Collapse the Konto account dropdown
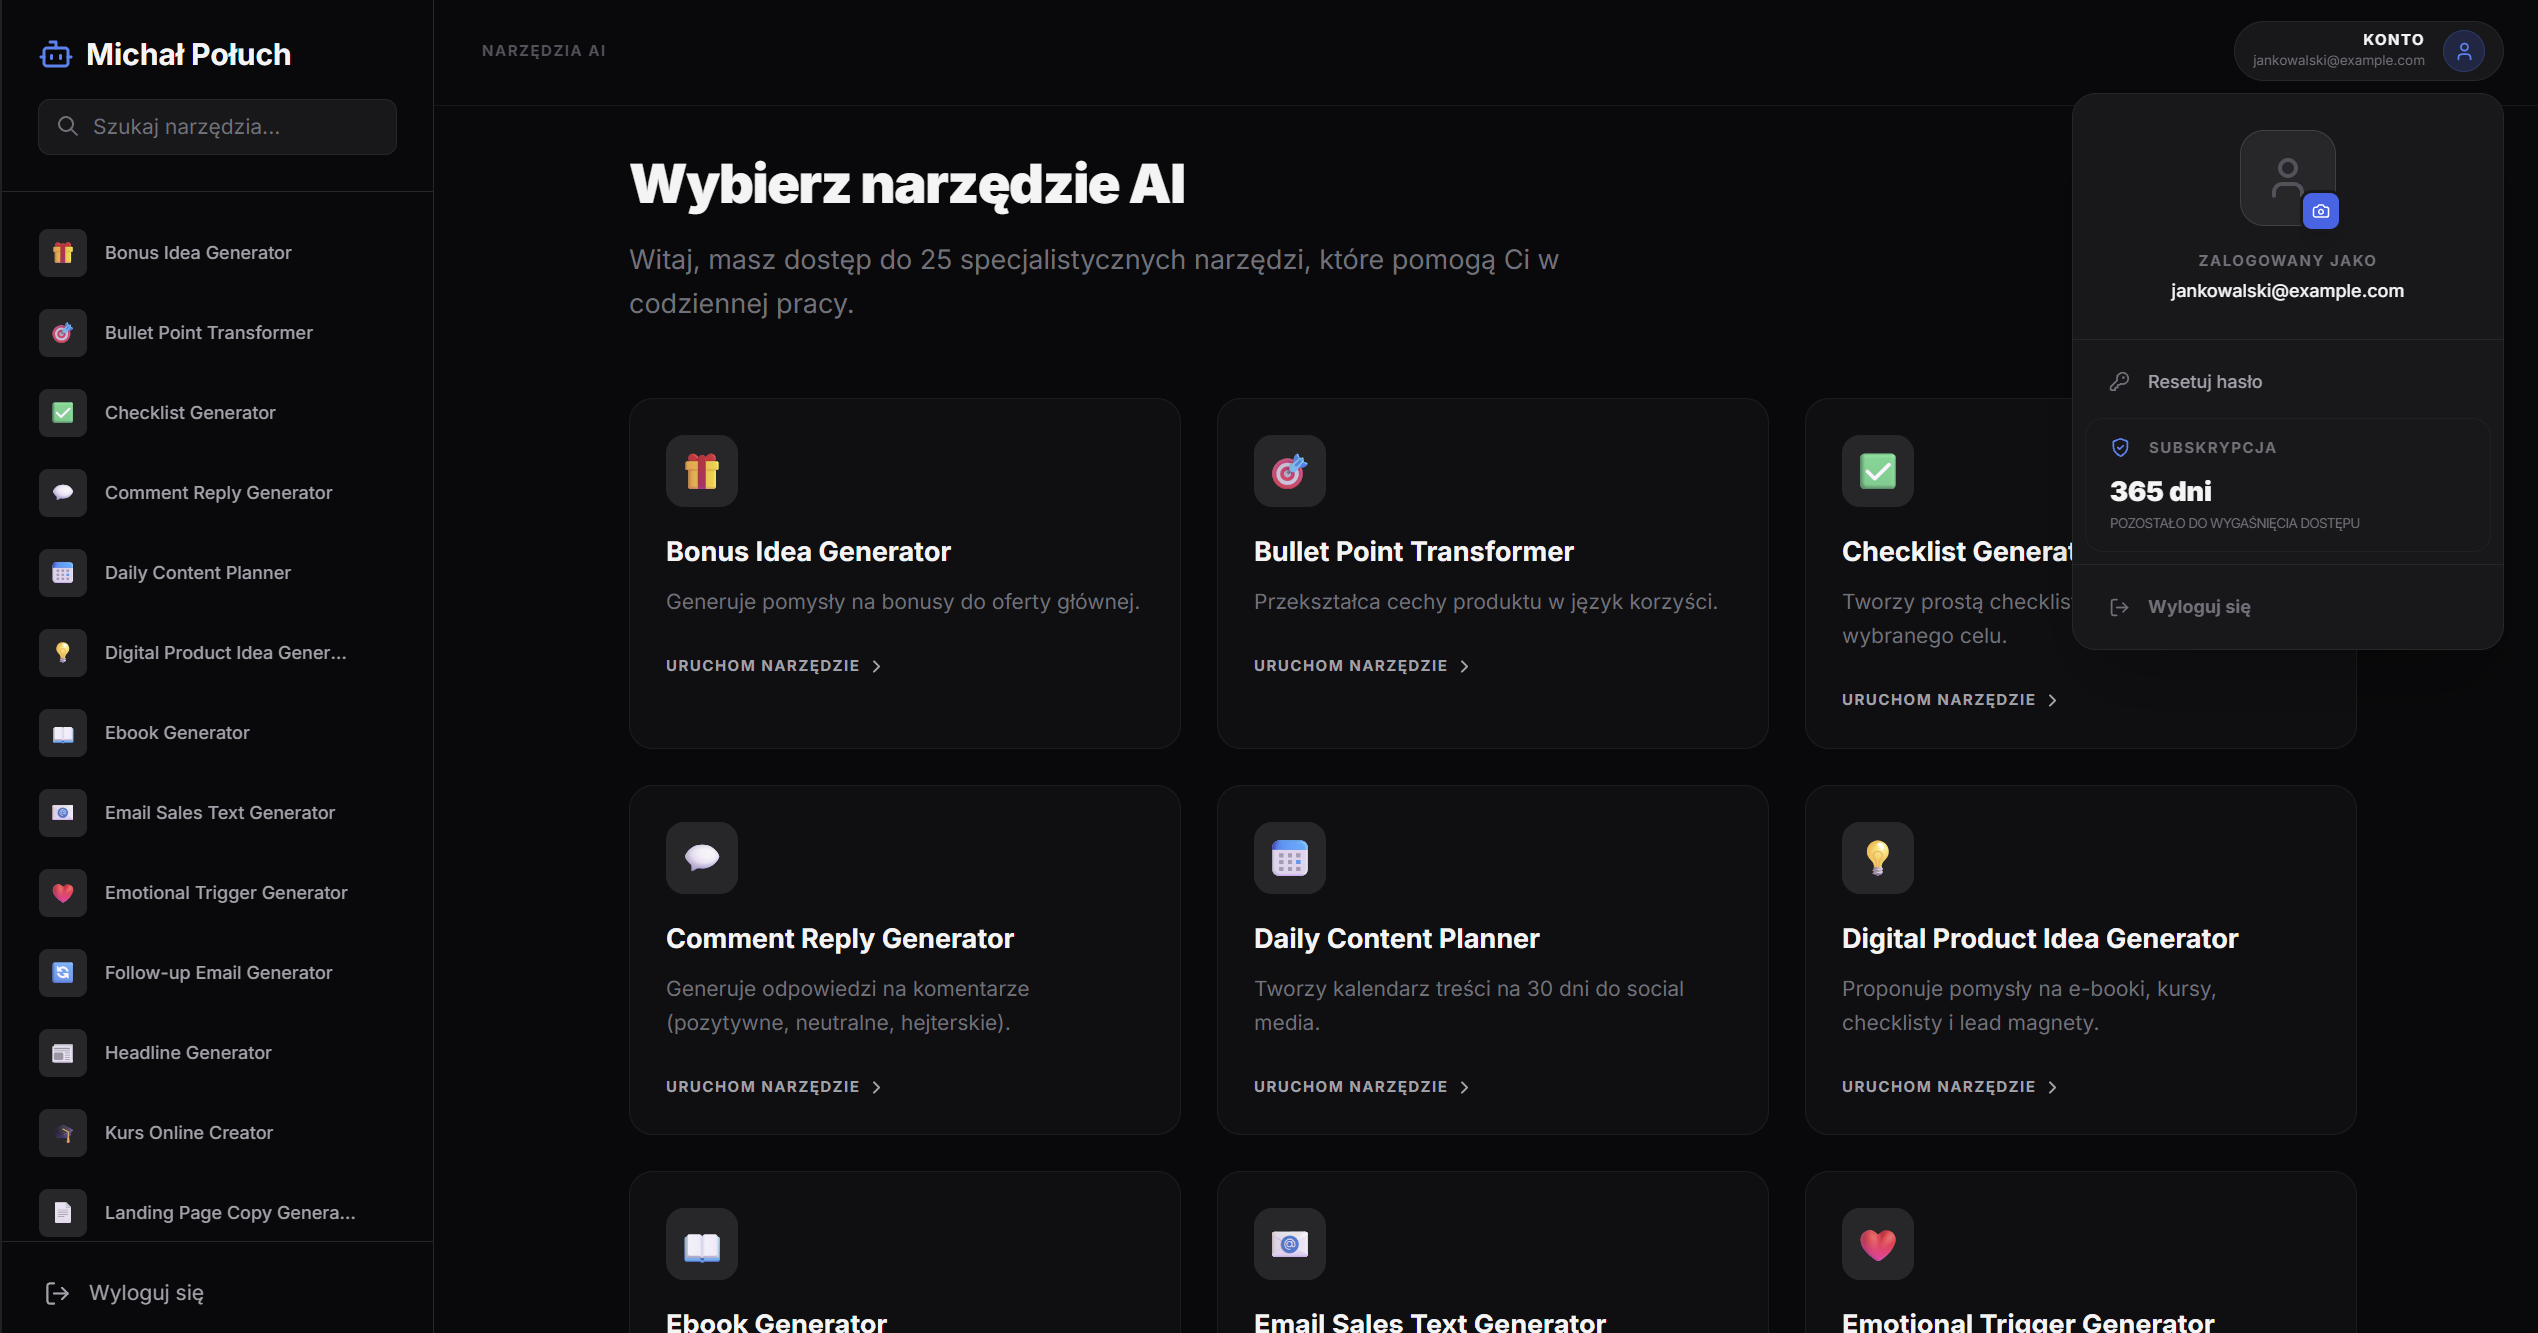This screenshot has width=2538, height=1333. coord(2368,50)
